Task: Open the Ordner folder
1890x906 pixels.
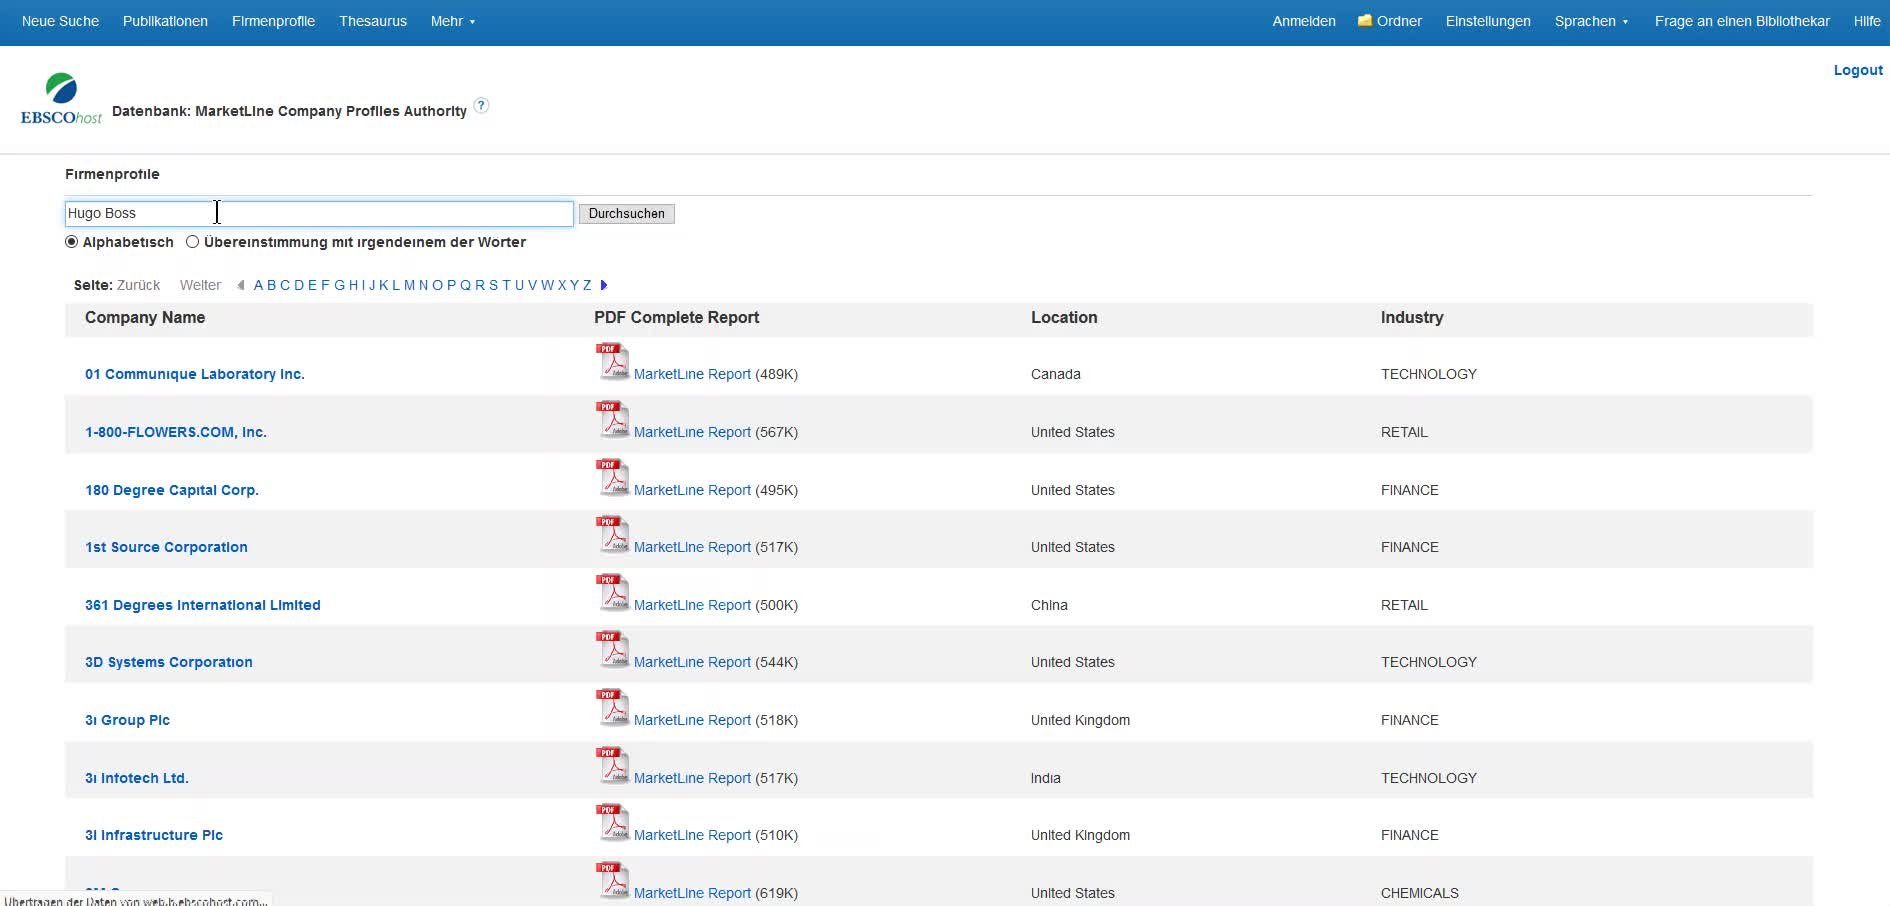Action: (x=1389, y=21)
